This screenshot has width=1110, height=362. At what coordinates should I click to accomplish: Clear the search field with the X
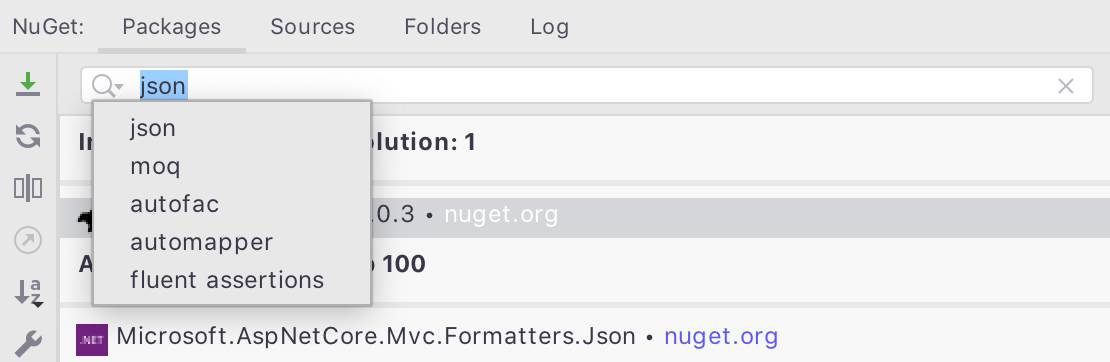1065,86
